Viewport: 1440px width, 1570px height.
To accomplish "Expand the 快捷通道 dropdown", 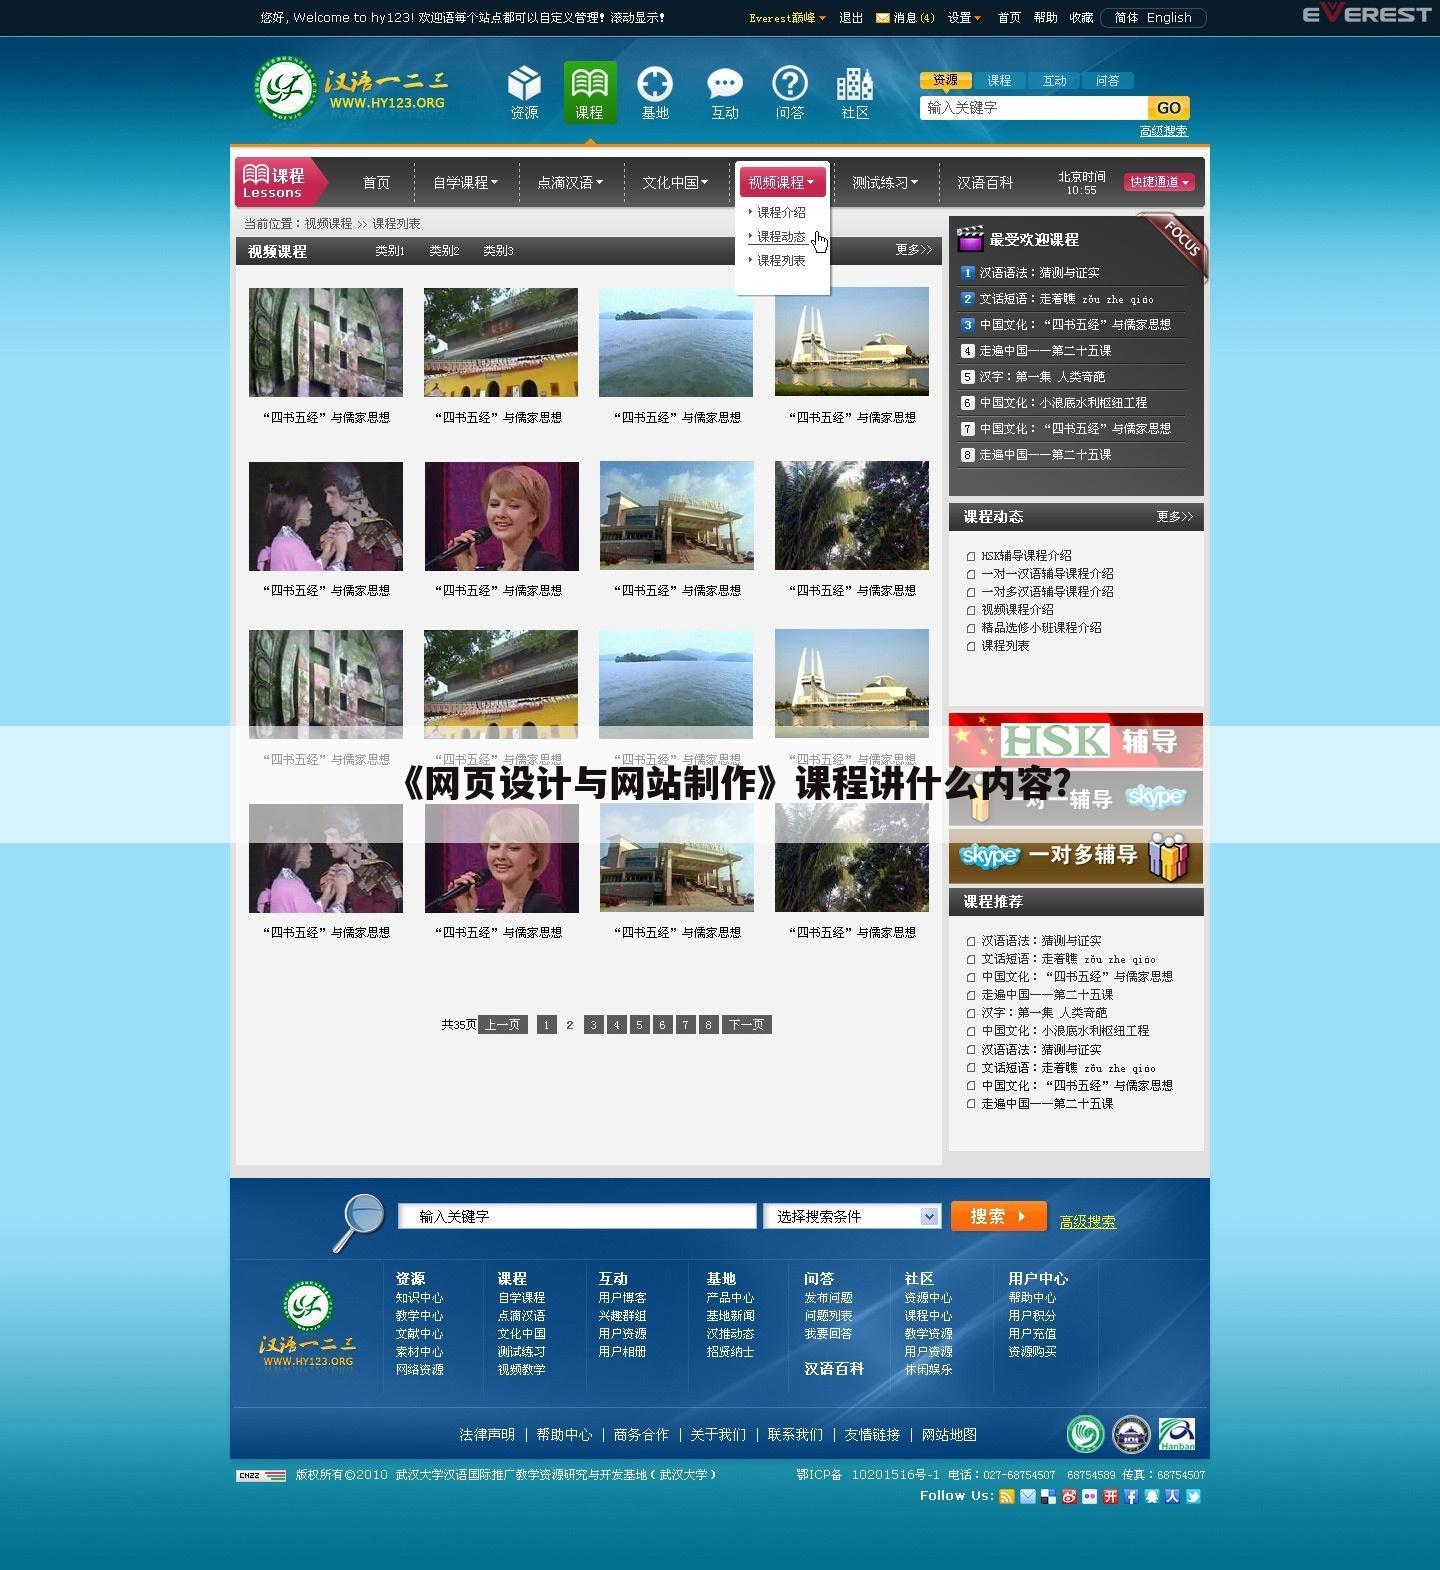I will (1160, 182).
